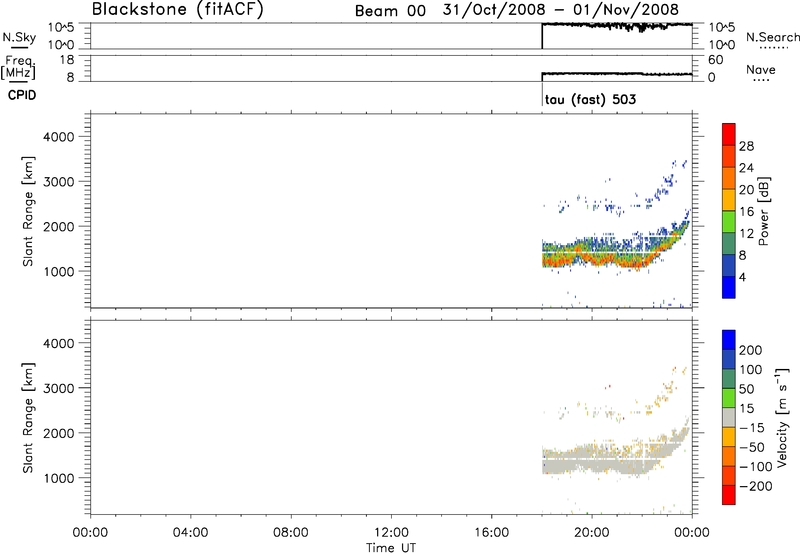The image size is (800, 554).
Task: Click the Blackstone (fitACF) plot title
Action: pos(178,9)
